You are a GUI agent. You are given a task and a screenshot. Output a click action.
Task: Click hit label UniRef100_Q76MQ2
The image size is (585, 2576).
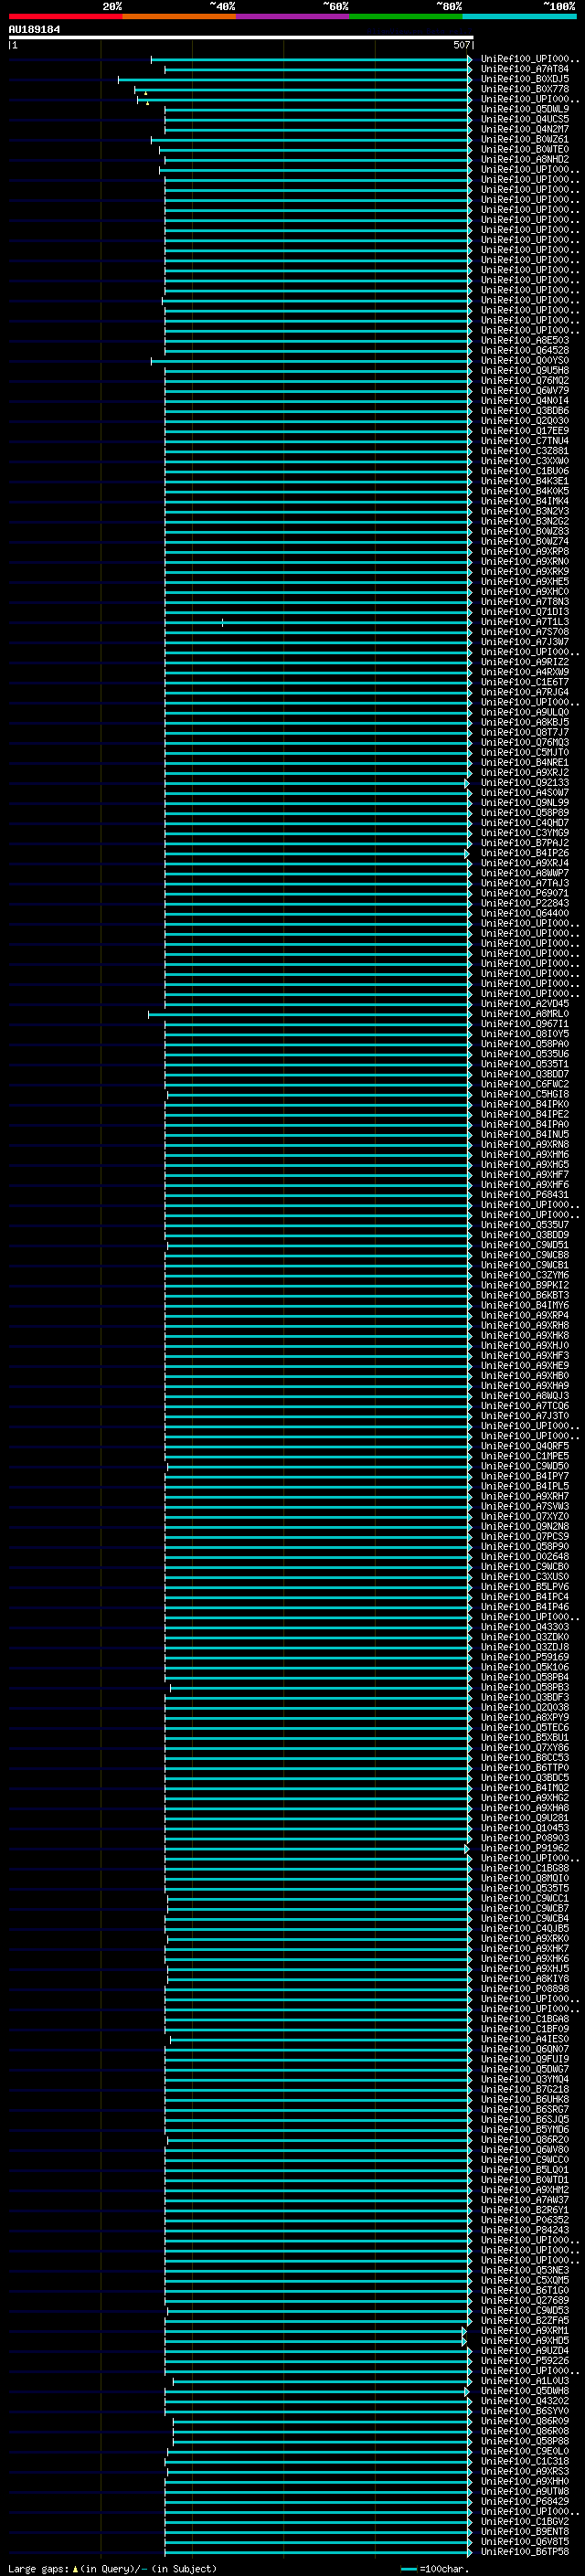524,380
